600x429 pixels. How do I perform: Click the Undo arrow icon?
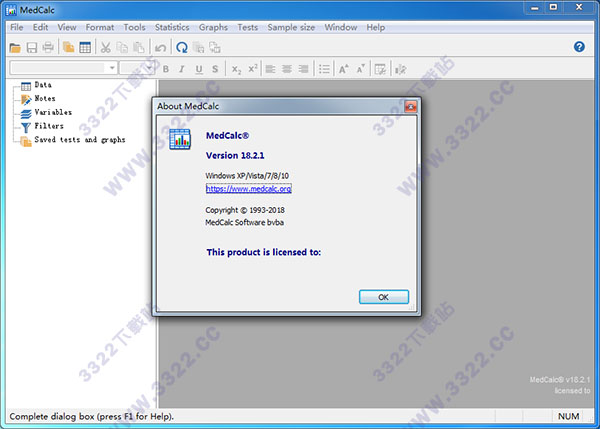tap(160, 47)
